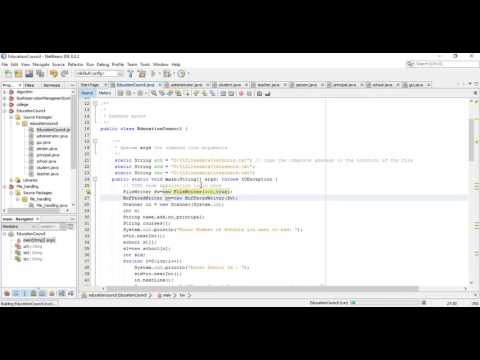Screen dimensions: 480x360
Task: Click the Shift Line Left editor icon
Action: tap(223, 93)
